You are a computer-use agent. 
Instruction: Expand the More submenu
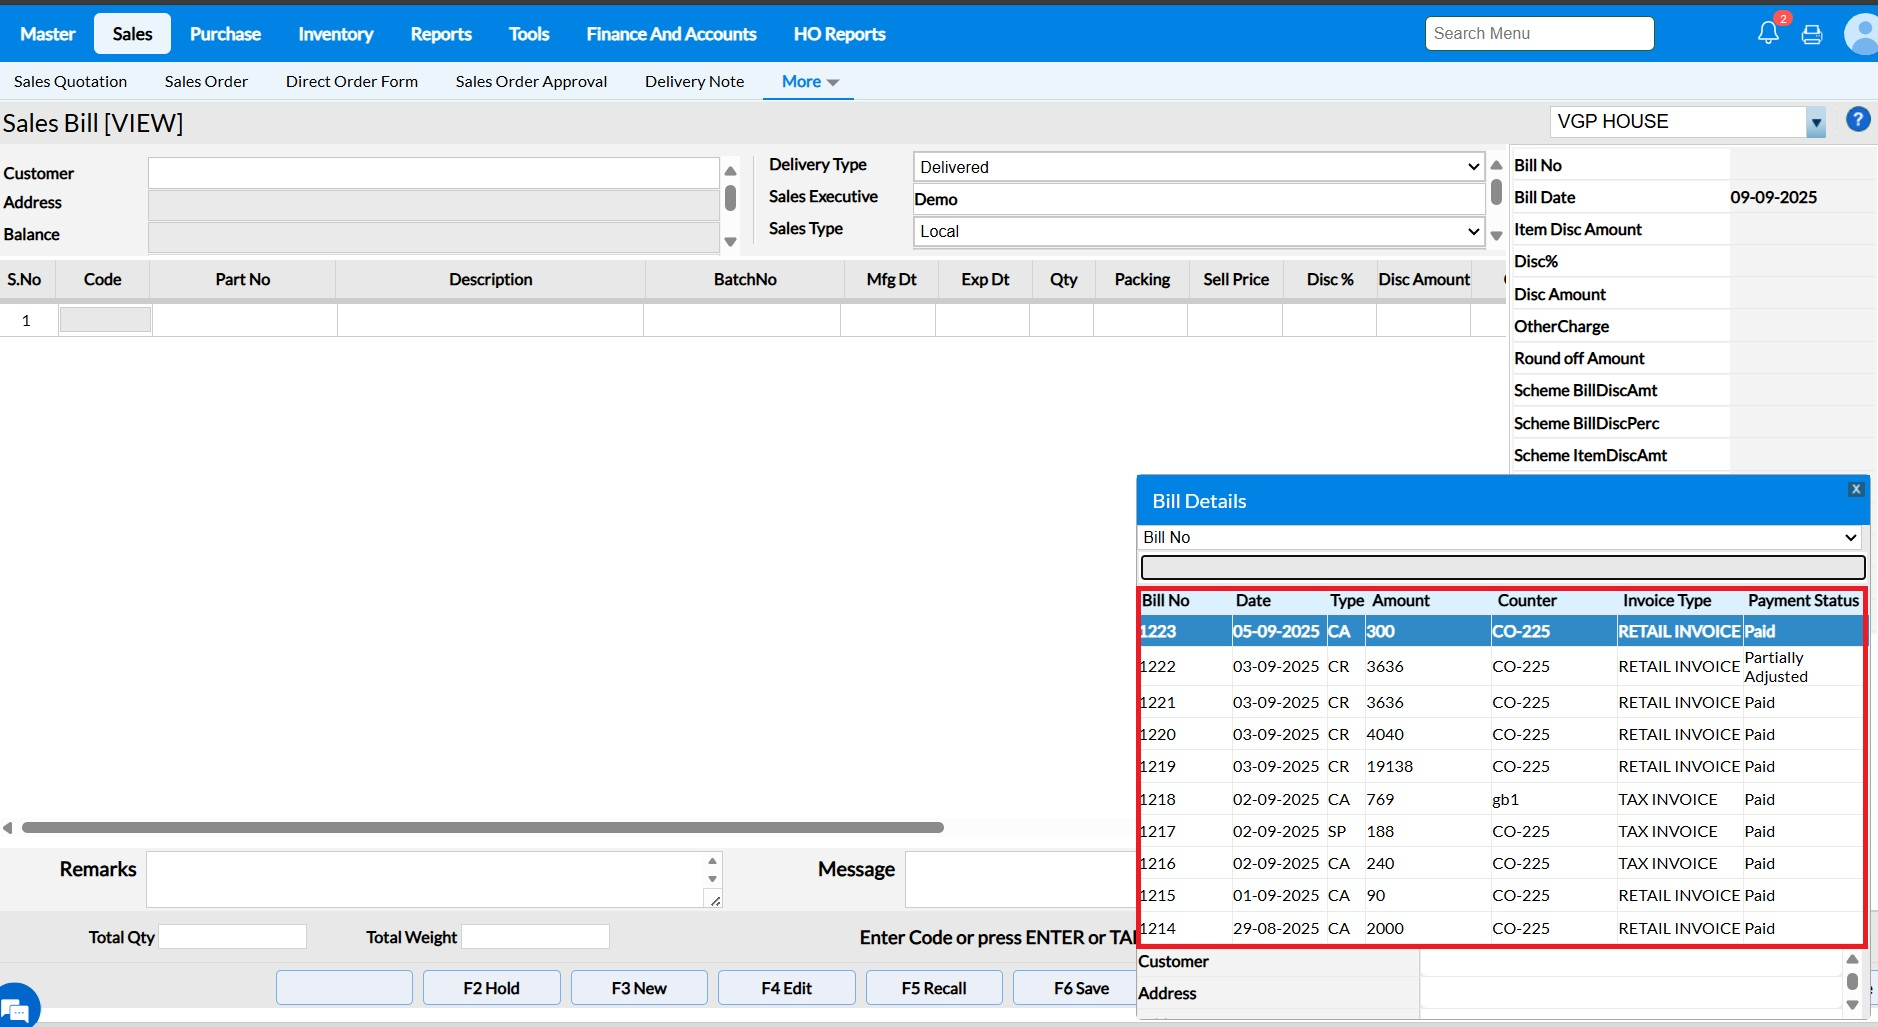click(x=809, y=82)
